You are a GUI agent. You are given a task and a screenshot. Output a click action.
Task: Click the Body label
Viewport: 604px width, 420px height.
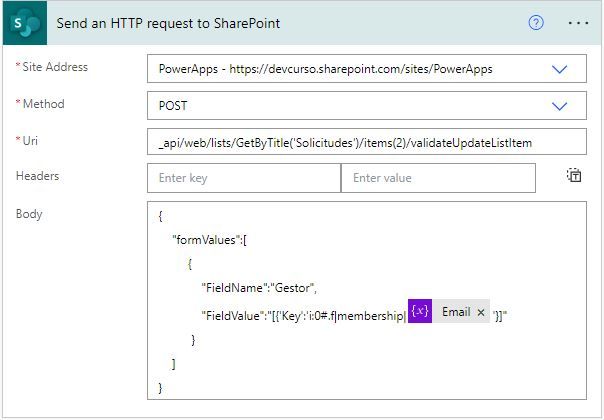pyautogui.click(x=29, y=213)
